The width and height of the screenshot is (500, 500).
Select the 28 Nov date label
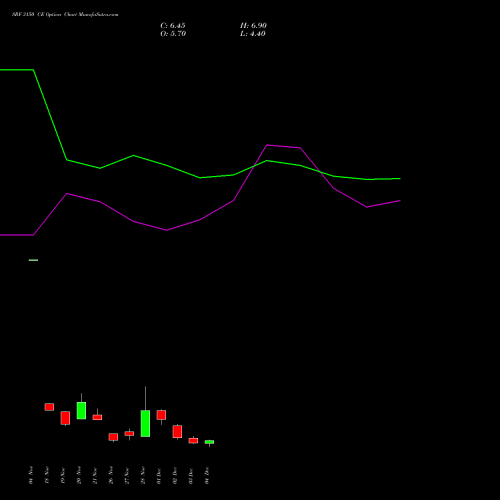pos(143,475)
